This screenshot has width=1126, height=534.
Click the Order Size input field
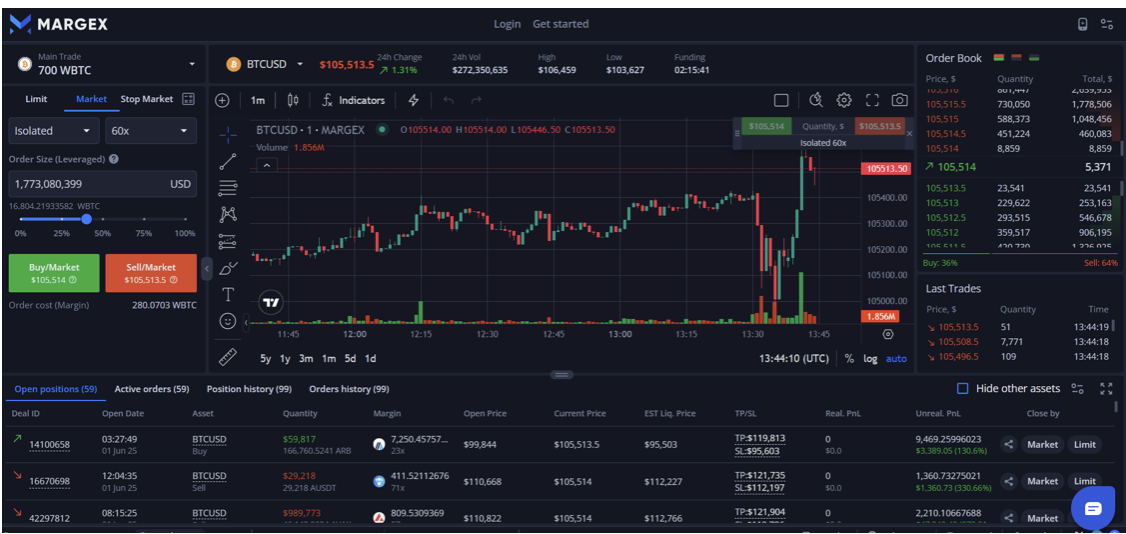[102, 184]
